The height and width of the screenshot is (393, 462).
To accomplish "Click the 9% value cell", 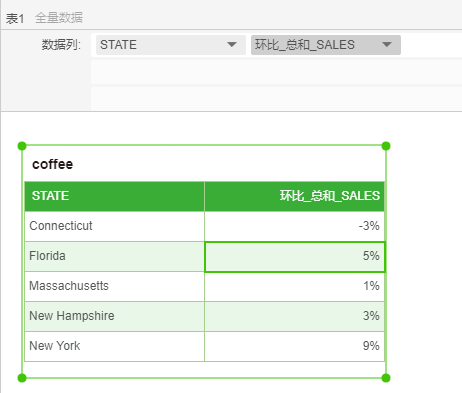I will click(x=295, y=346).
